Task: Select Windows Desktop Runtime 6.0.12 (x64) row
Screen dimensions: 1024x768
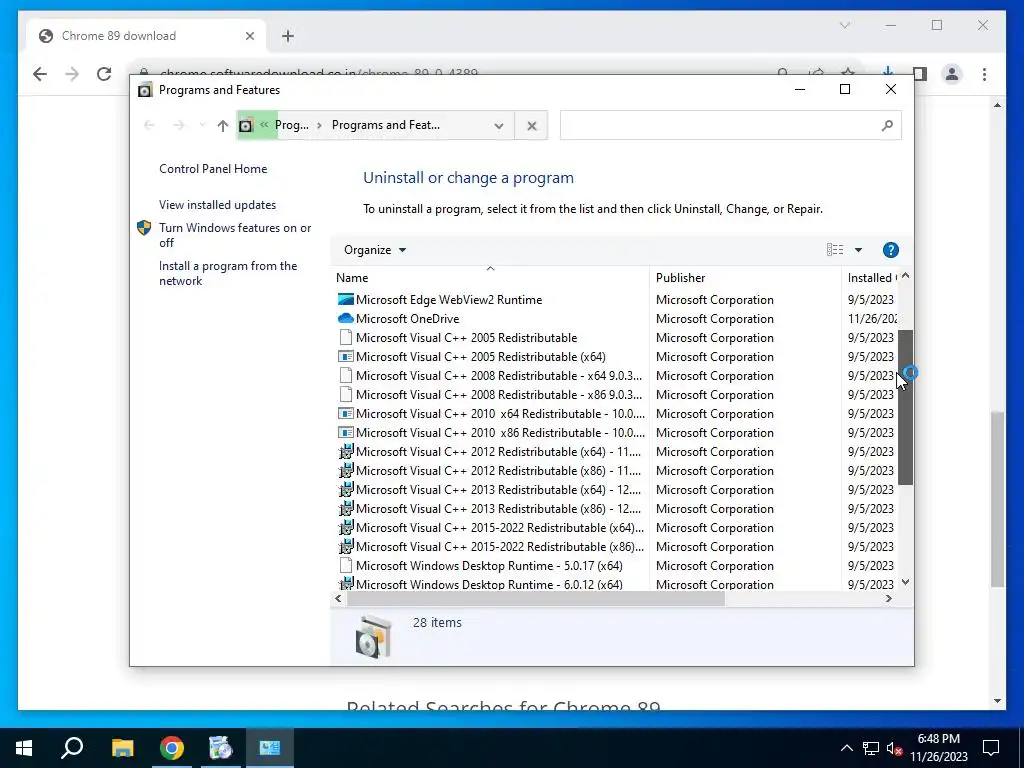Action: point(615,584)
